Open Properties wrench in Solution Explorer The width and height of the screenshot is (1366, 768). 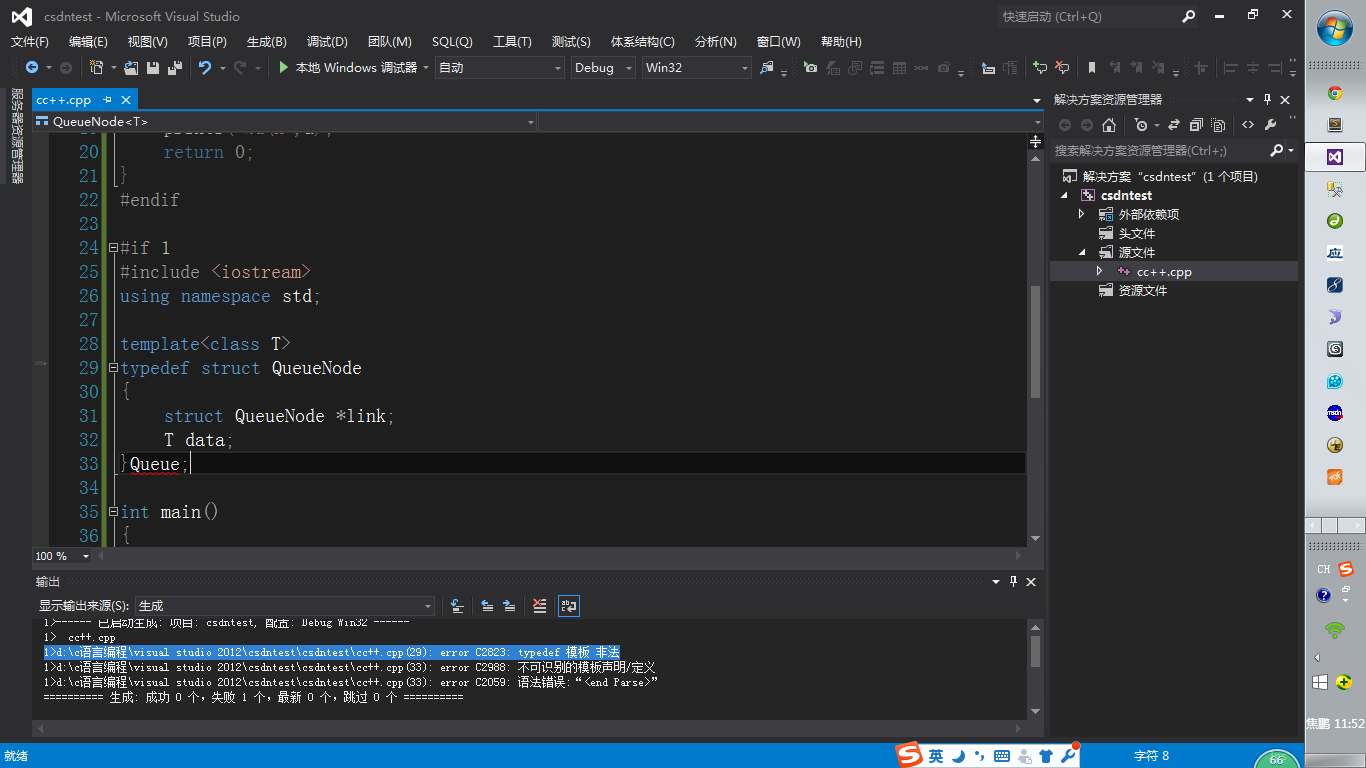[1271, 125]
